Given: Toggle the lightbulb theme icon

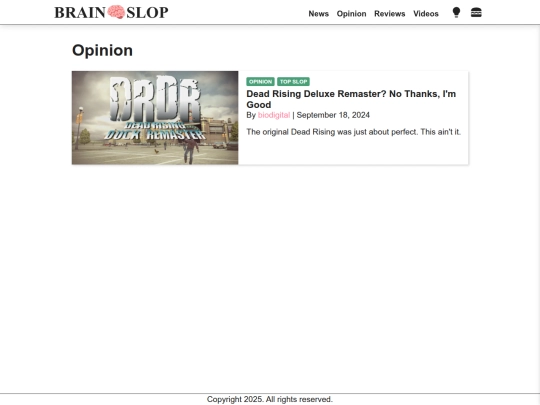Looking at the screenshot, I should pos(456,13).
